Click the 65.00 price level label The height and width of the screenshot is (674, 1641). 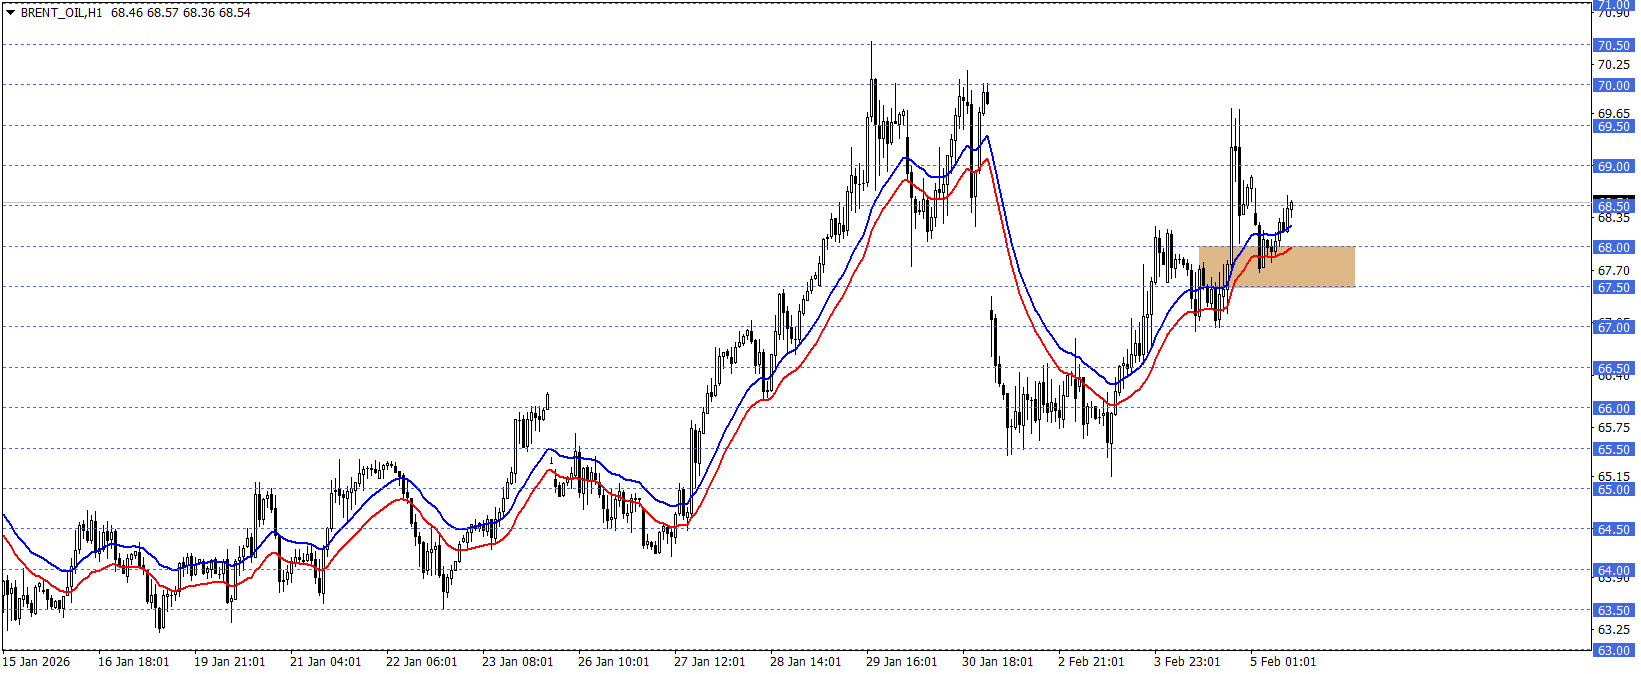tap(1613, 489)
